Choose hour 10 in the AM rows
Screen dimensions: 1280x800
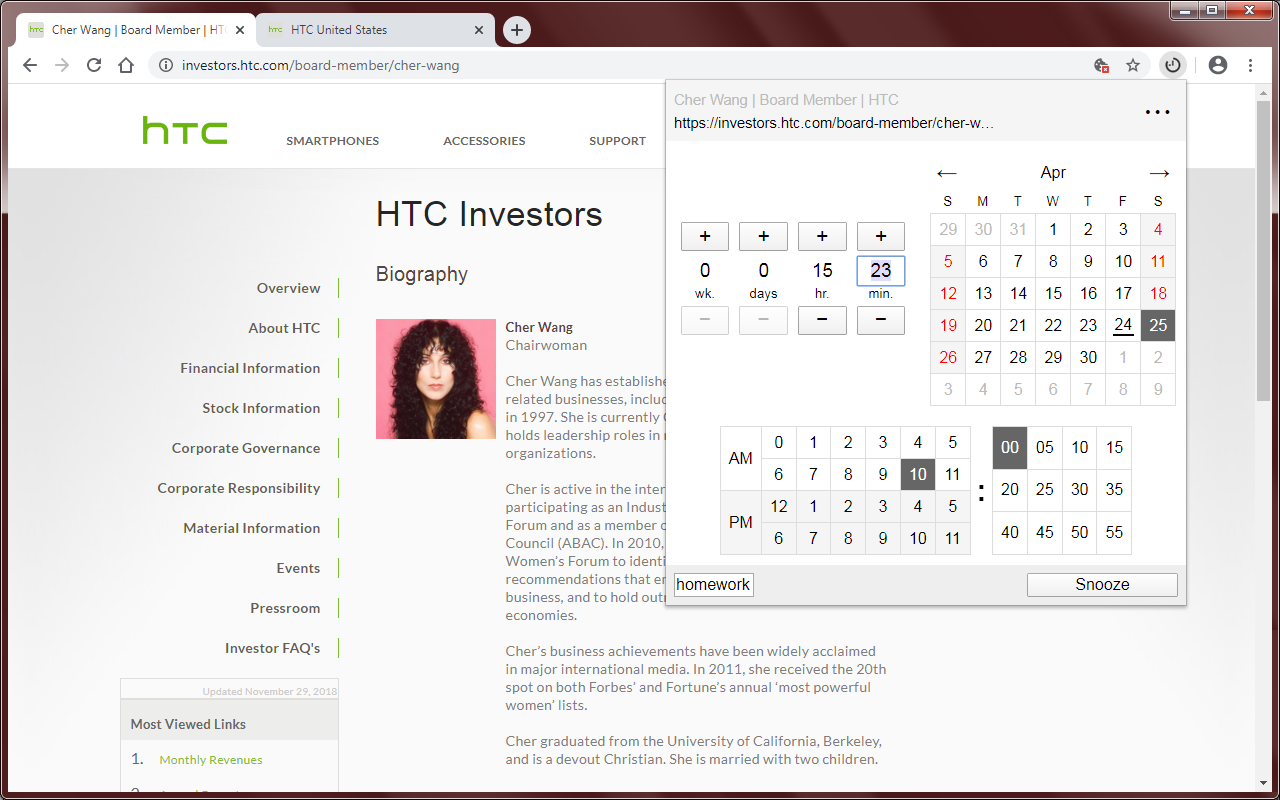918,474
